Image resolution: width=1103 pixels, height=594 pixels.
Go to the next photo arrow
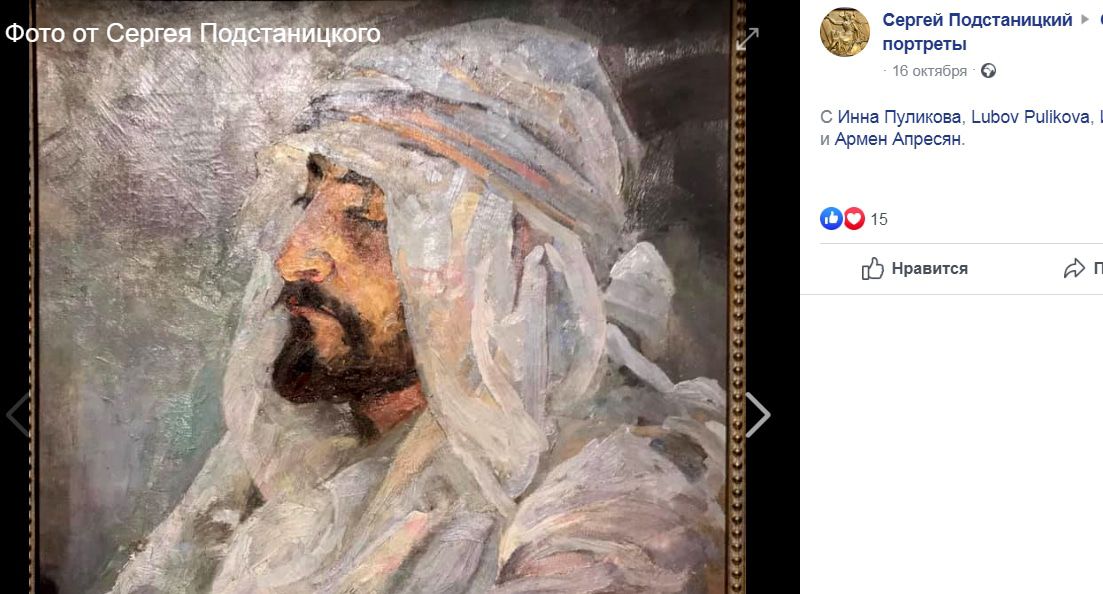758,415
